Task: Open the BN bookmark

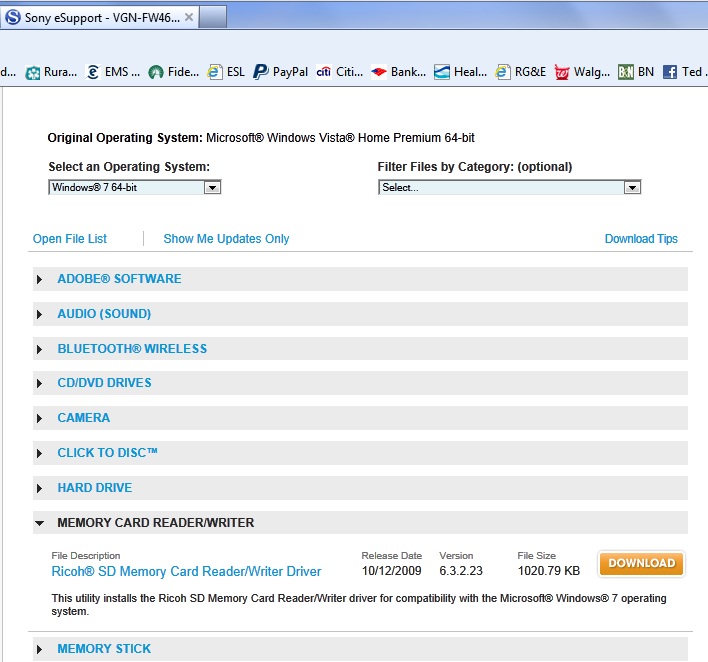Action: click(x=636, y=72)
